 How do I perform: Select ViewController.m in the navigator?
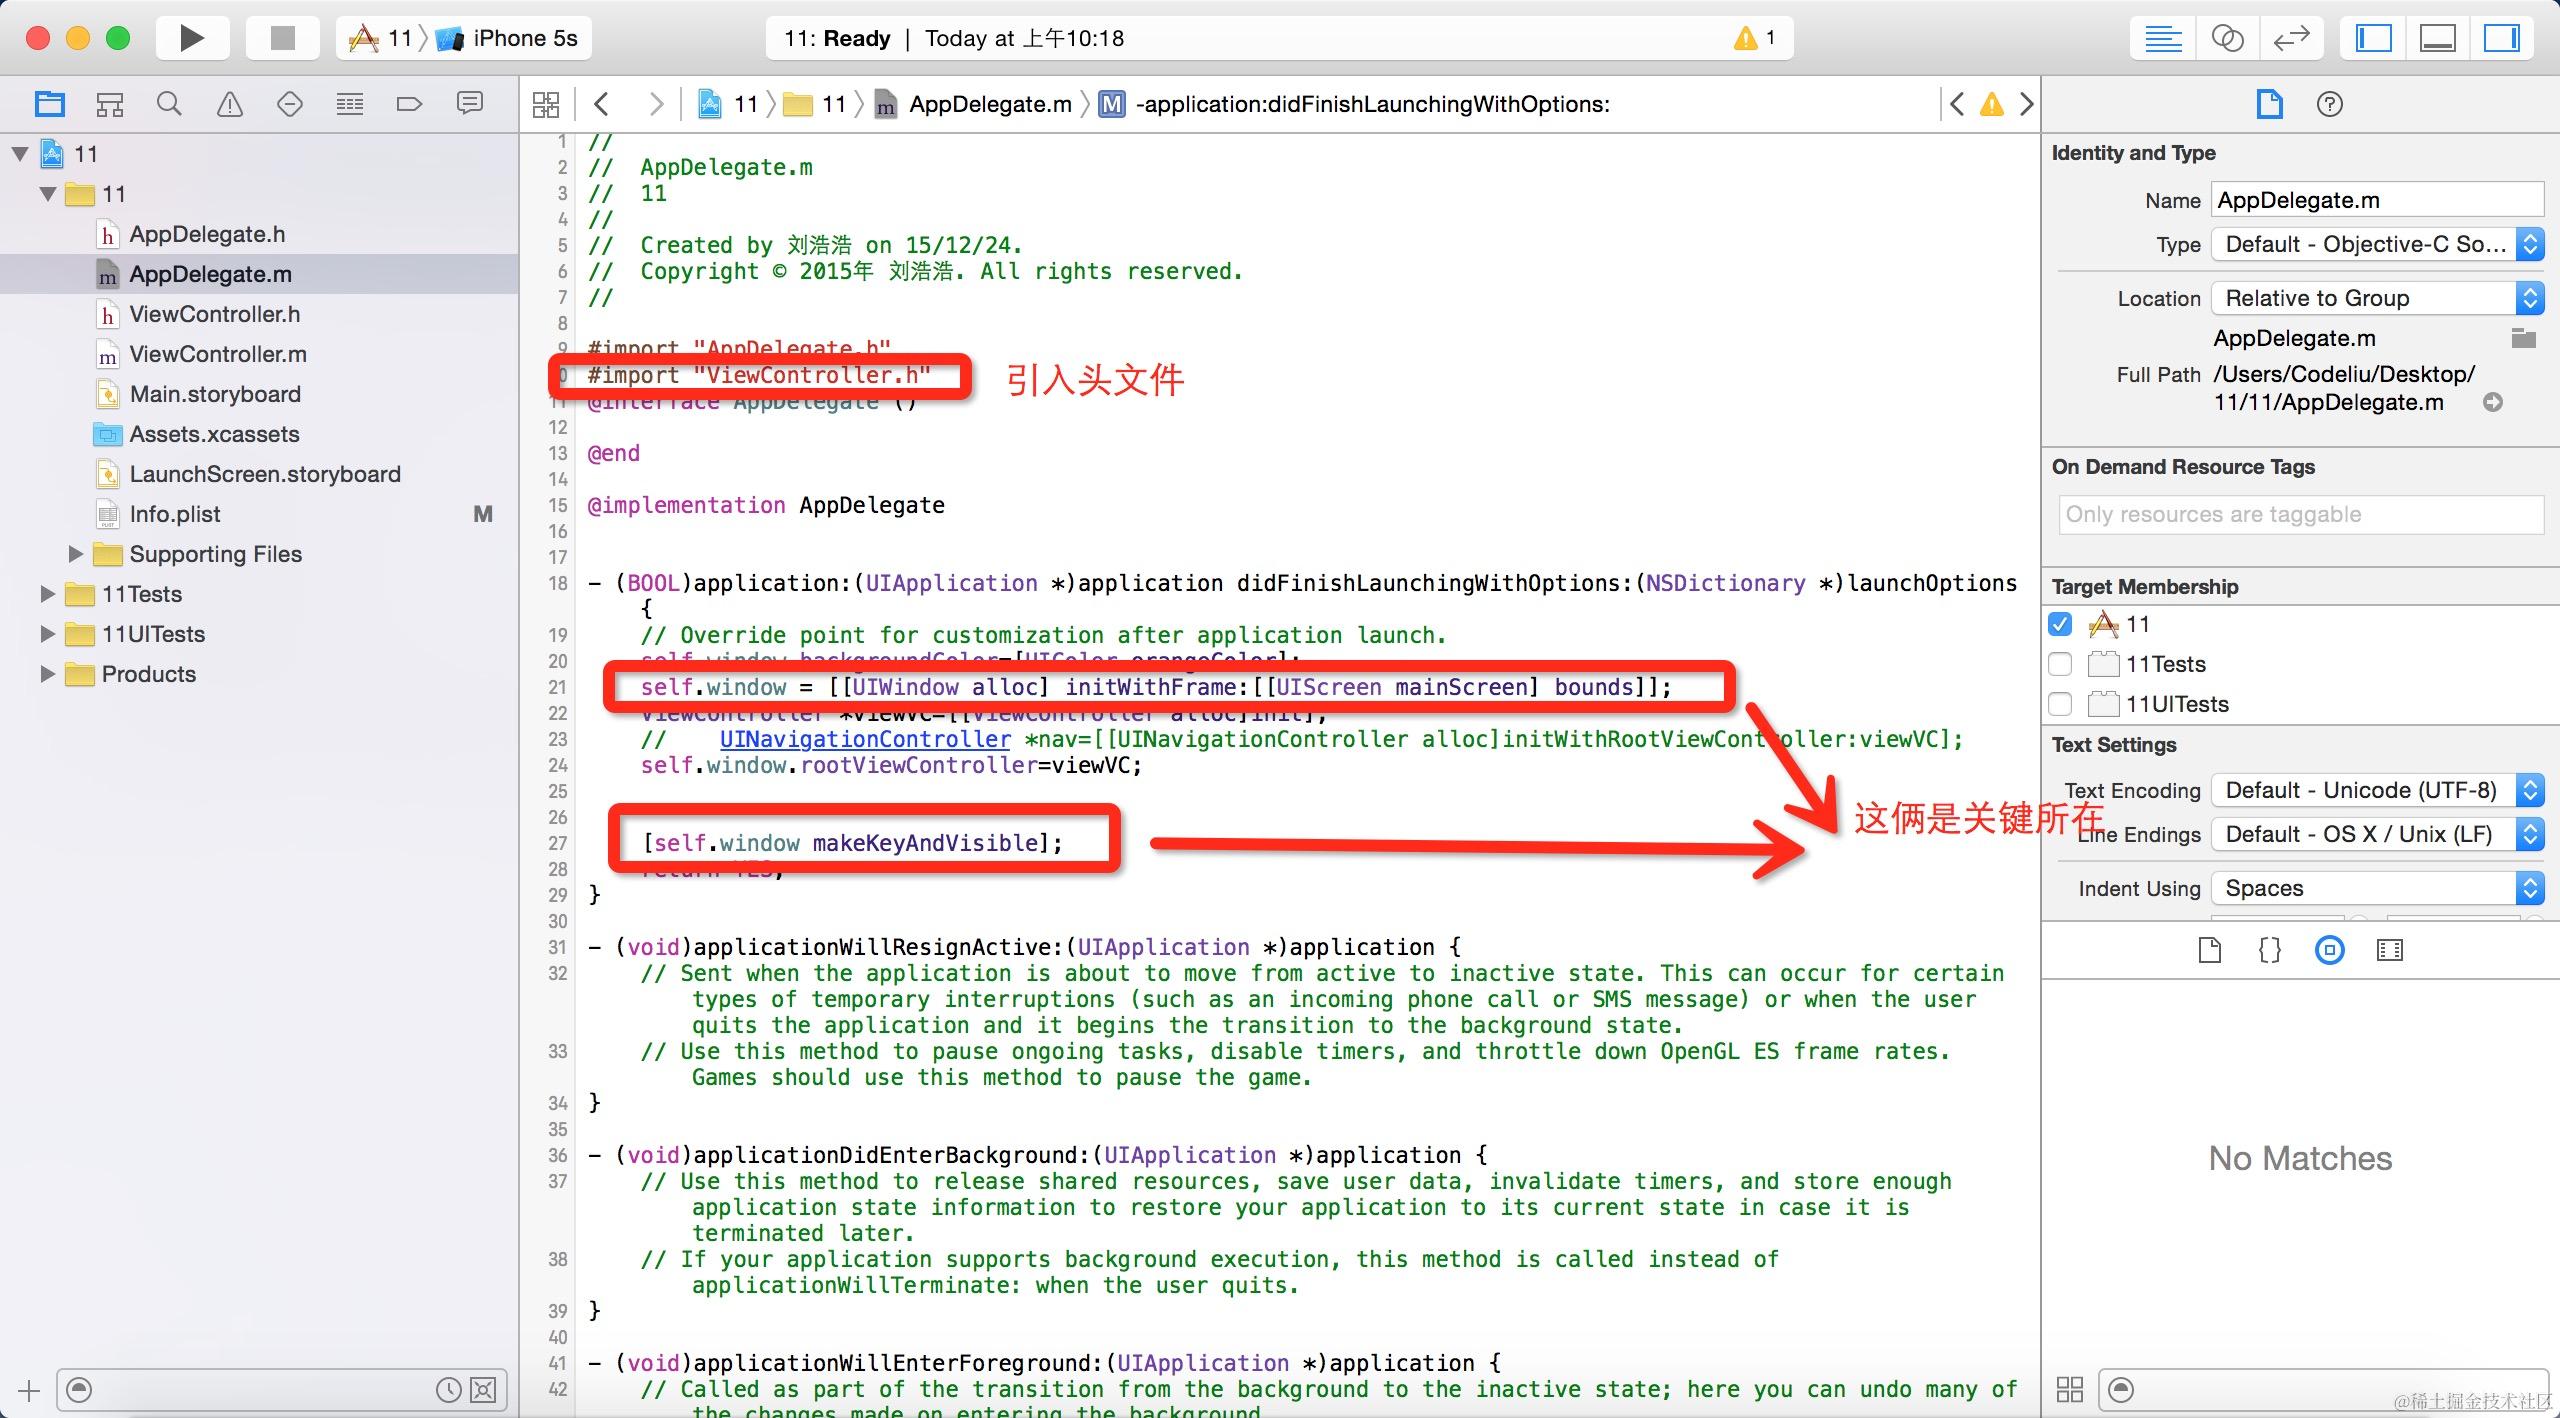pyautogui.click(x=217, y=354)
